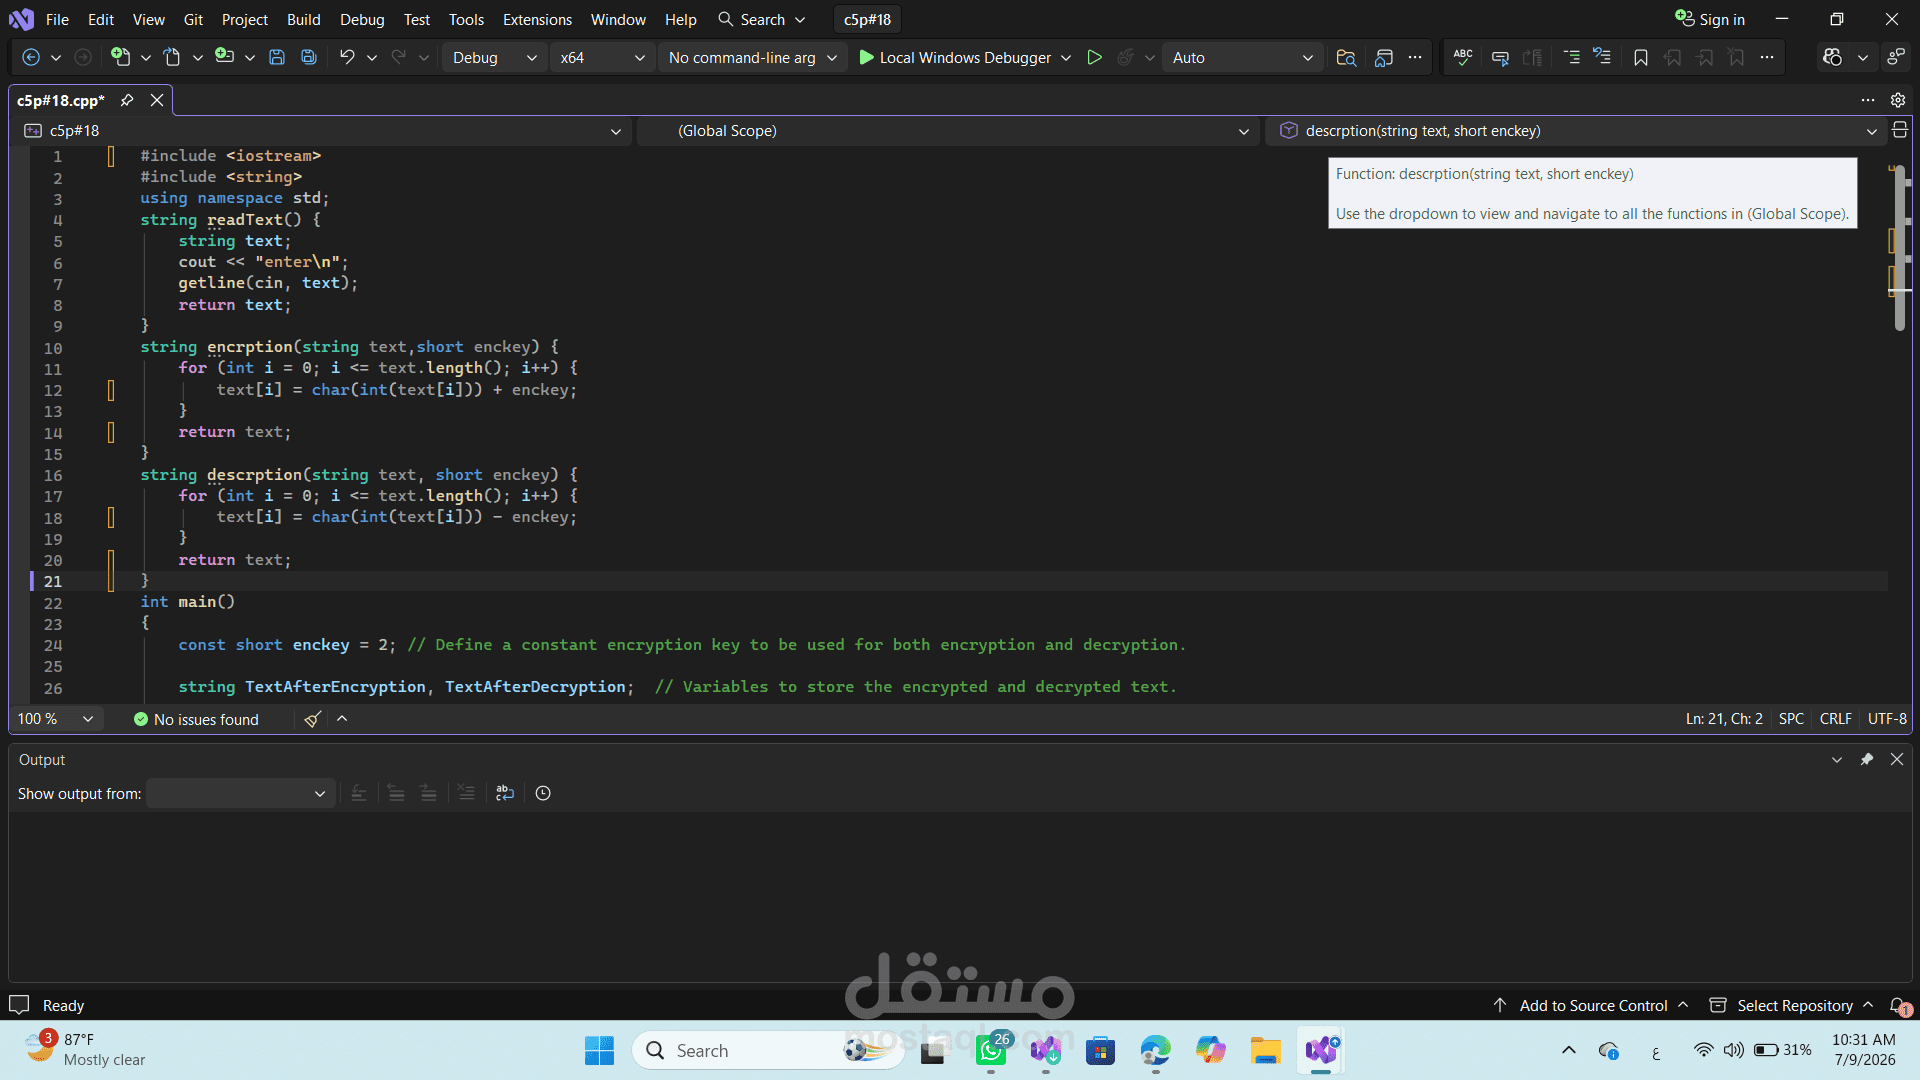Viewport: 1920px width, 1080px height.
Task: Open the File menu
Action: (57, 20)
